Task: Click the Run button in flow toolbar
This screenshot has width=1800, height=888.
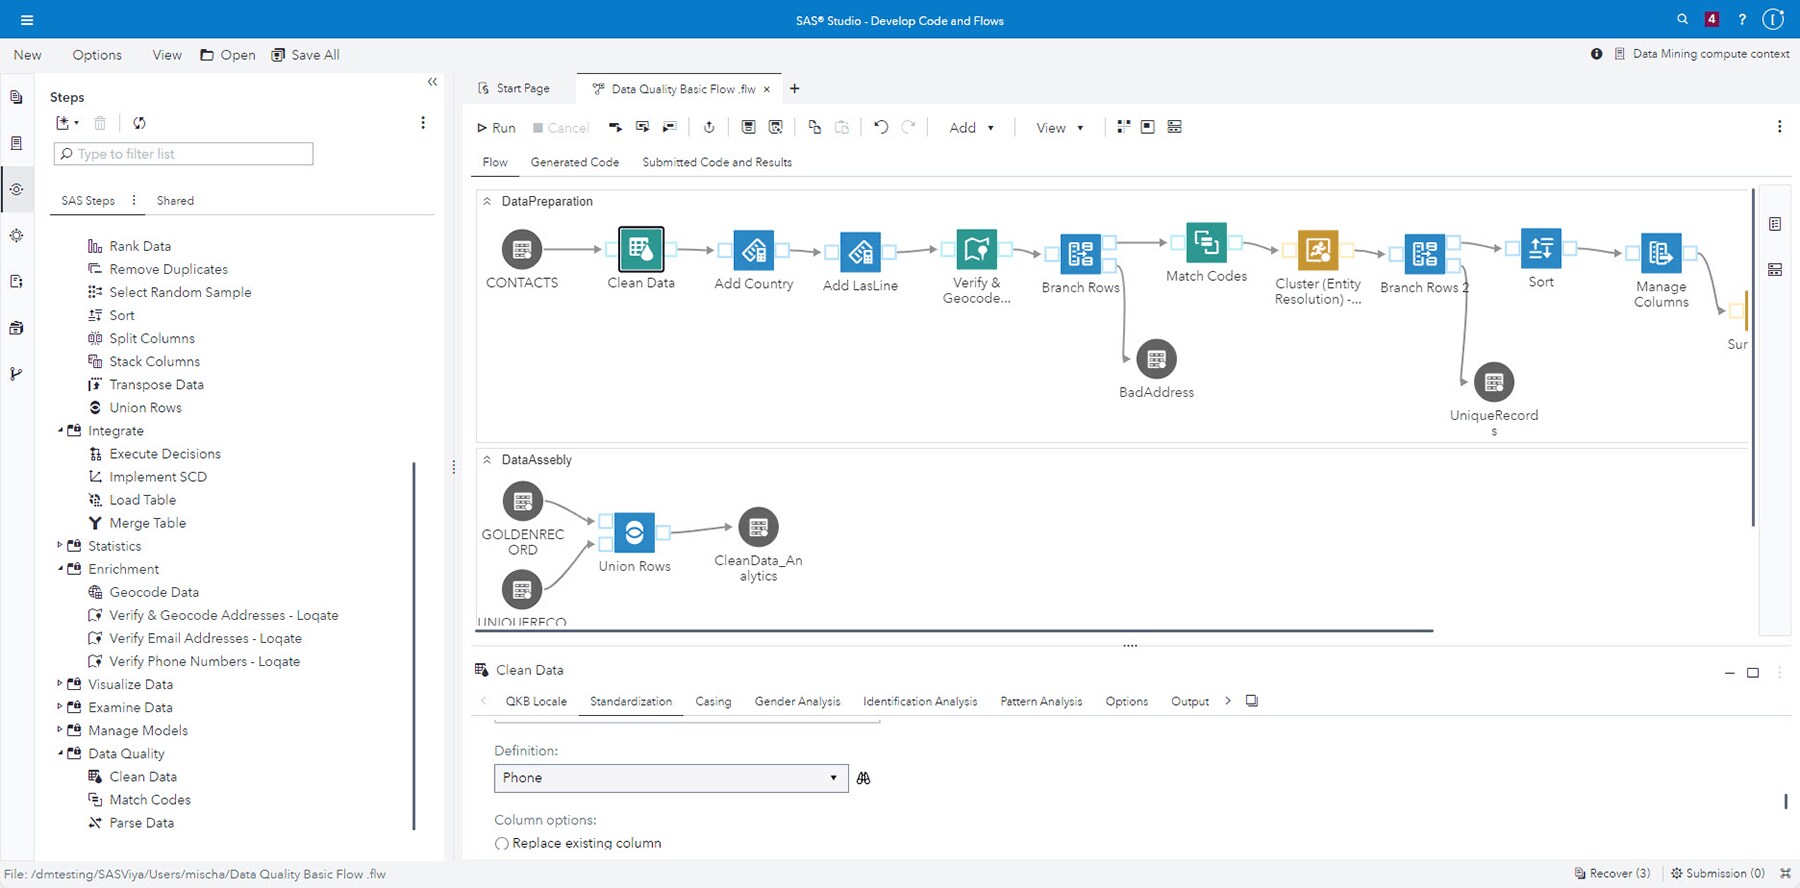Action: tap(496, 128)
